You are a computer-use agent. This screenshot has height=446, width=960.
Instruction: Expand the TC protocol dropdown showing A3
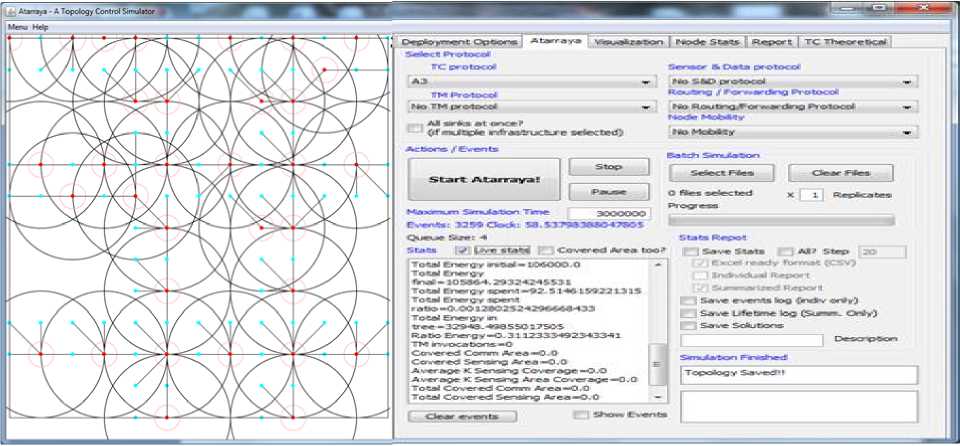(531, 81)
